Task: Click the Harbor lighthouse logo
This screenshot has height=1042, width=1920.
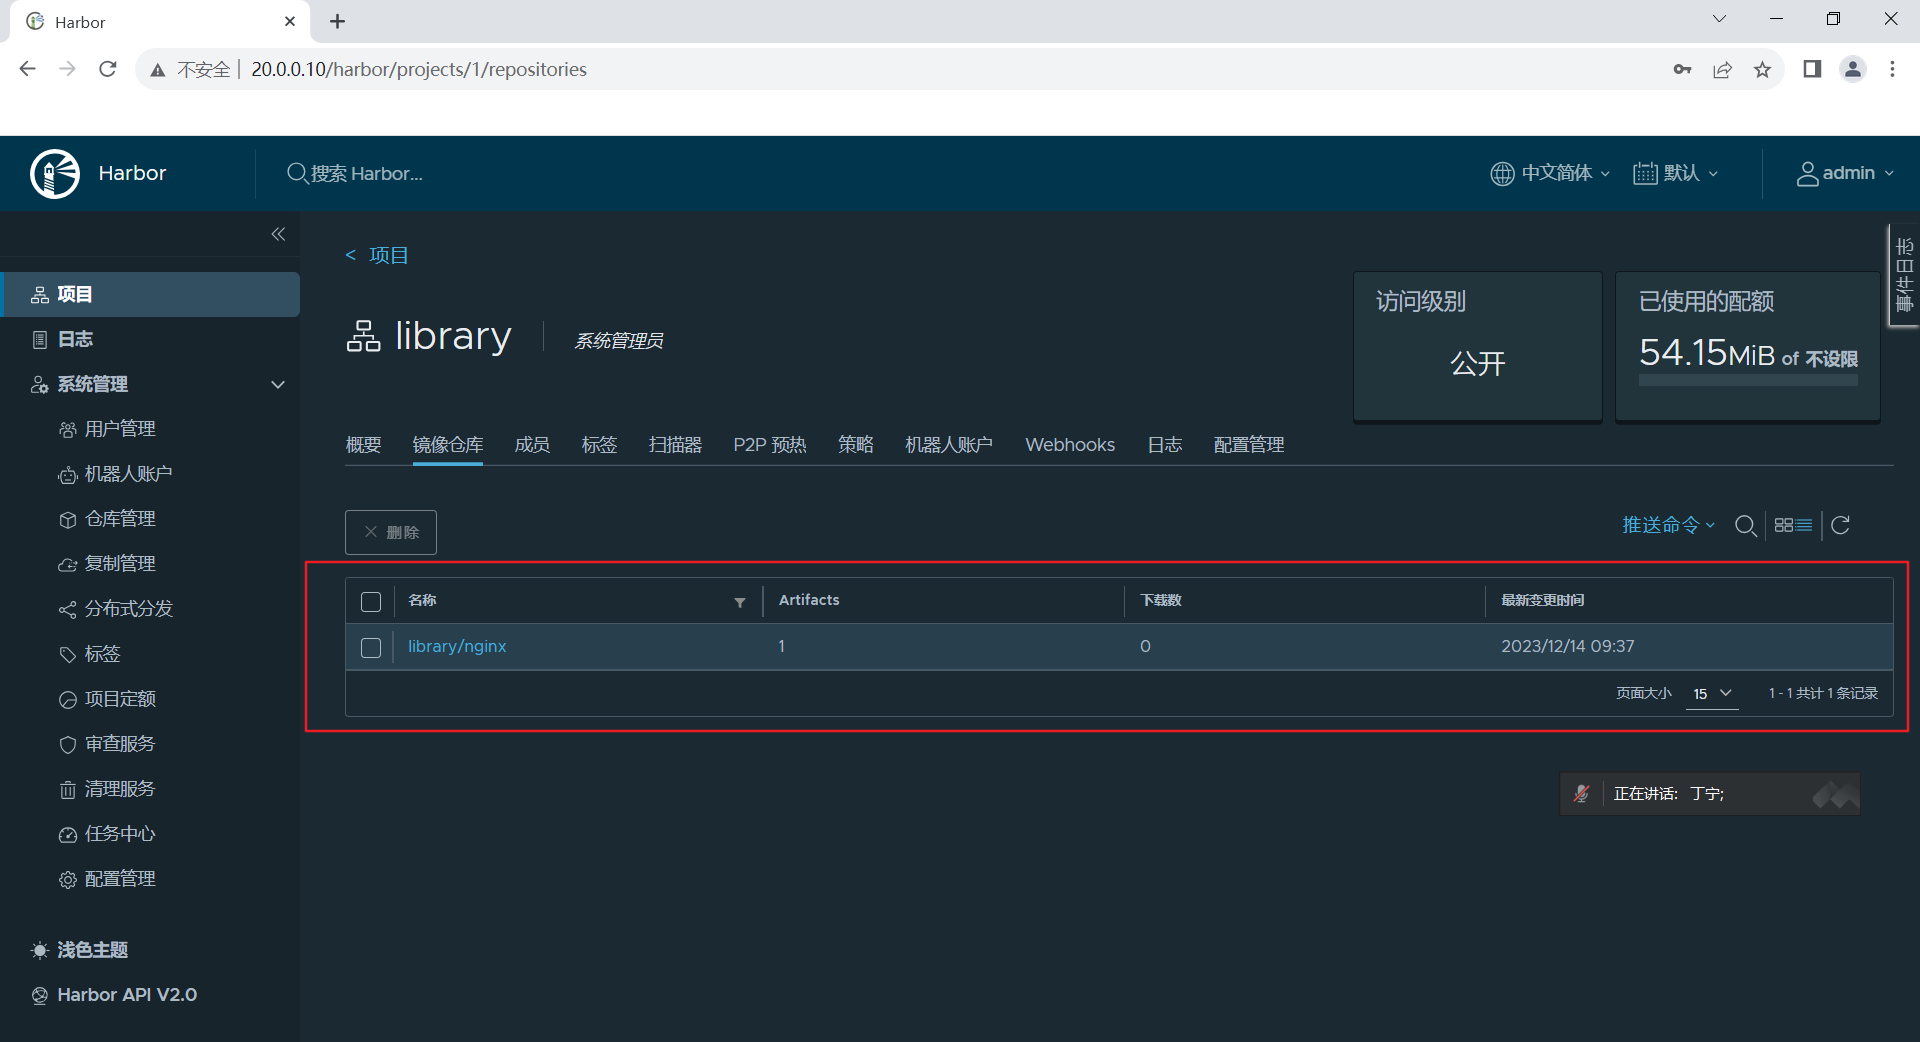Action: [x=55, y=174]
